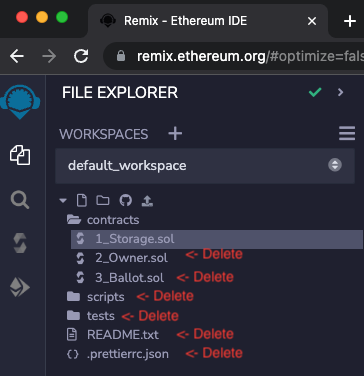This screenshot has height=376, width=364.
Task: Click the WORKSPACES label
Action: pos(104,134)
